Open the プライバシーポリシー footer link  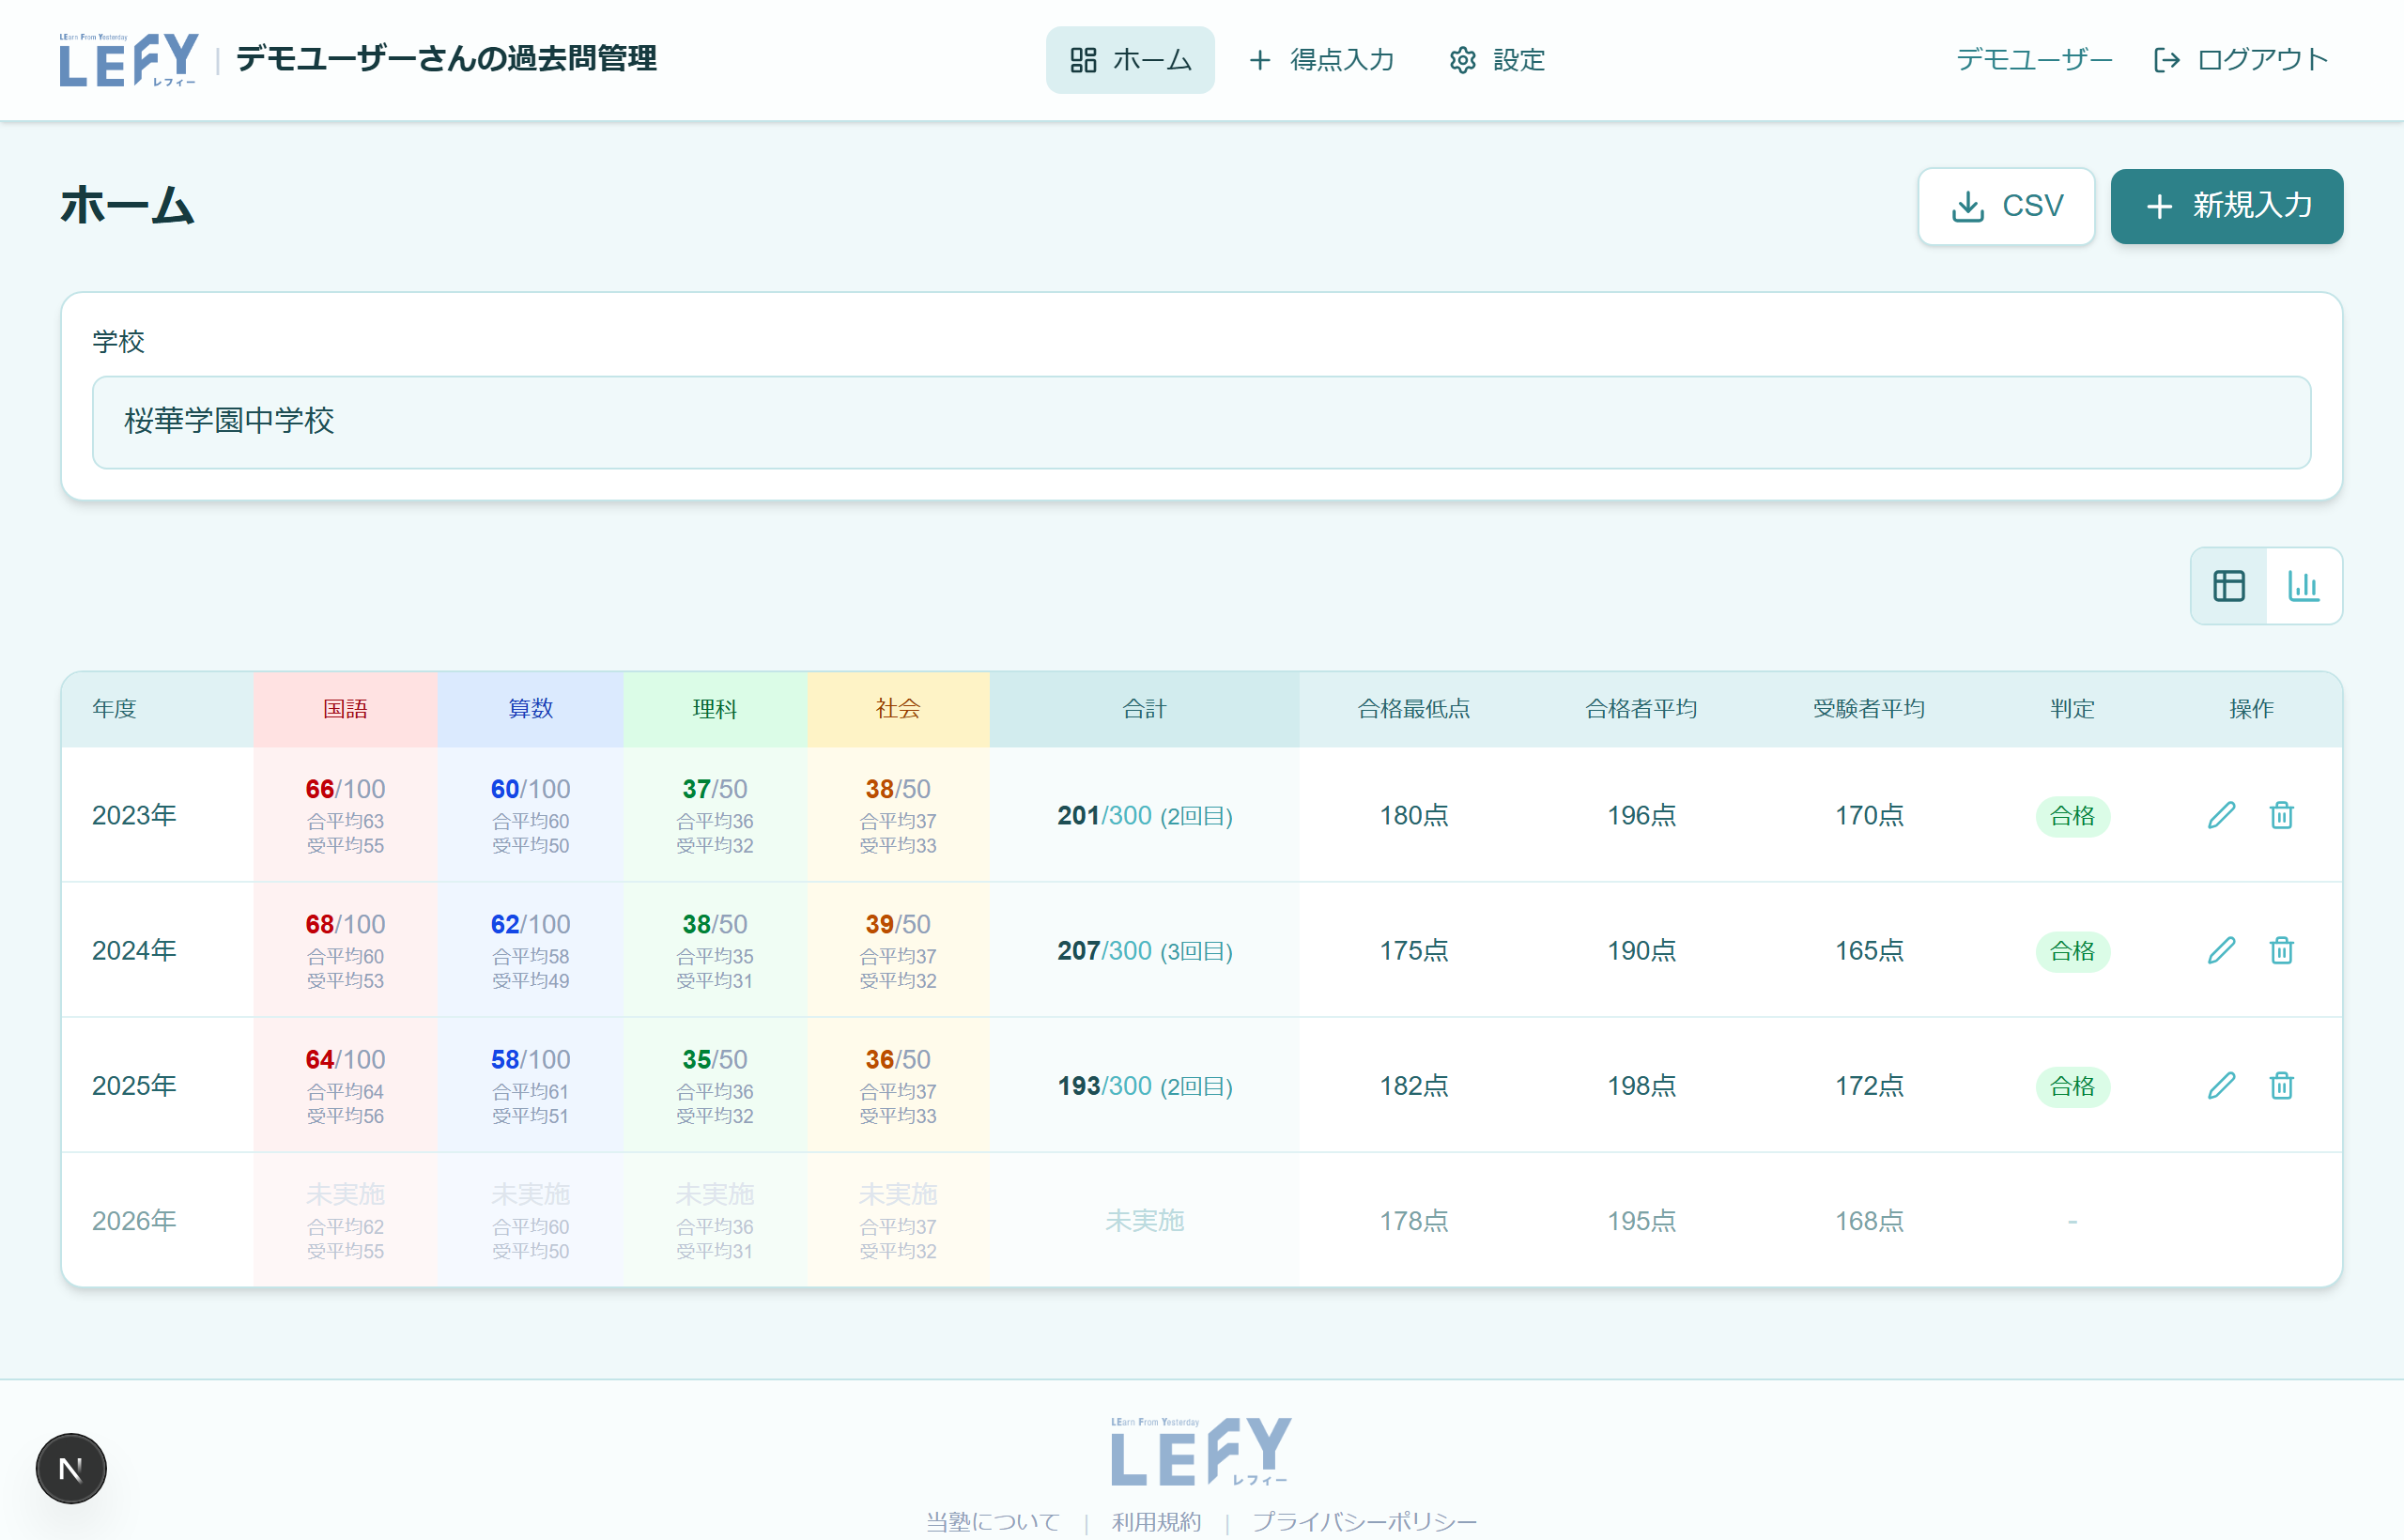(1364, 1521)
